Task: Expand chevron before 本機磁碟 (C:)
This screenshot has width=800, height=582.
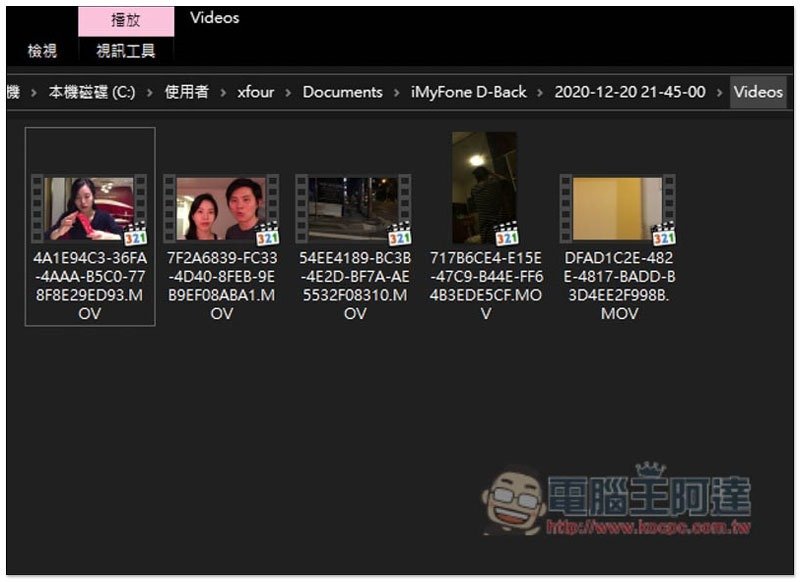Action: (34, 93)
